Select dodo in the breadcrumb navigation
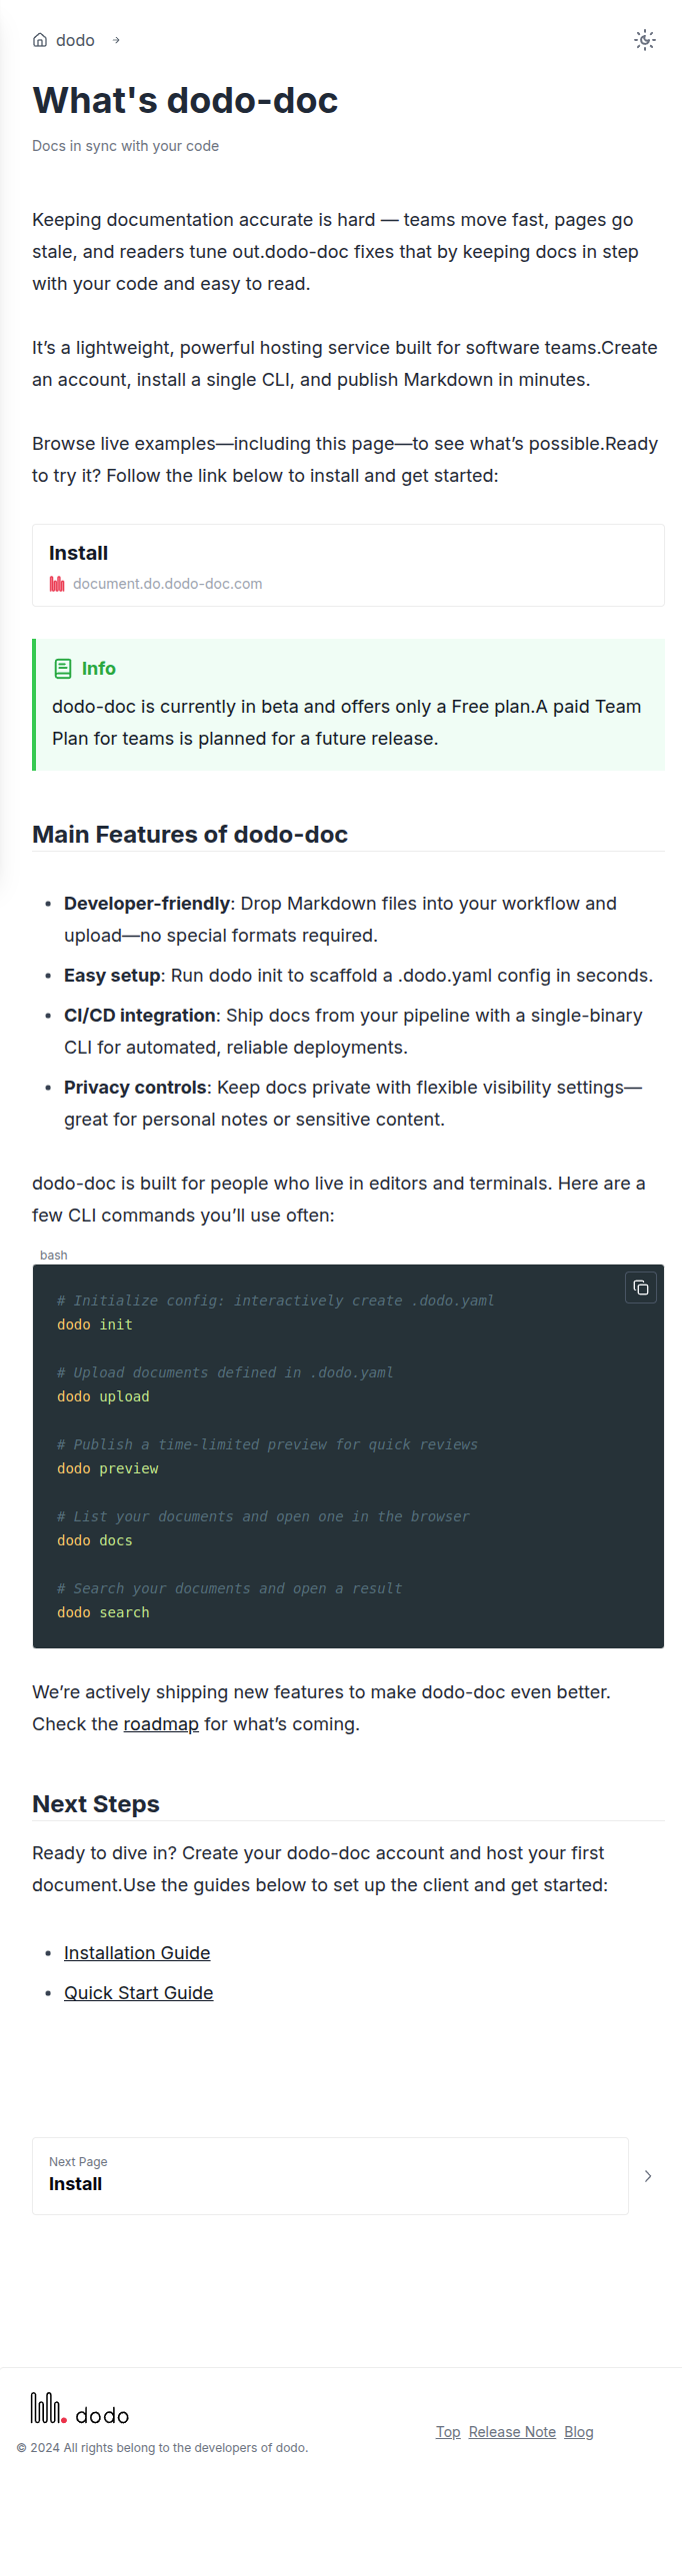The image size is (682, 2576). (74, 40)
